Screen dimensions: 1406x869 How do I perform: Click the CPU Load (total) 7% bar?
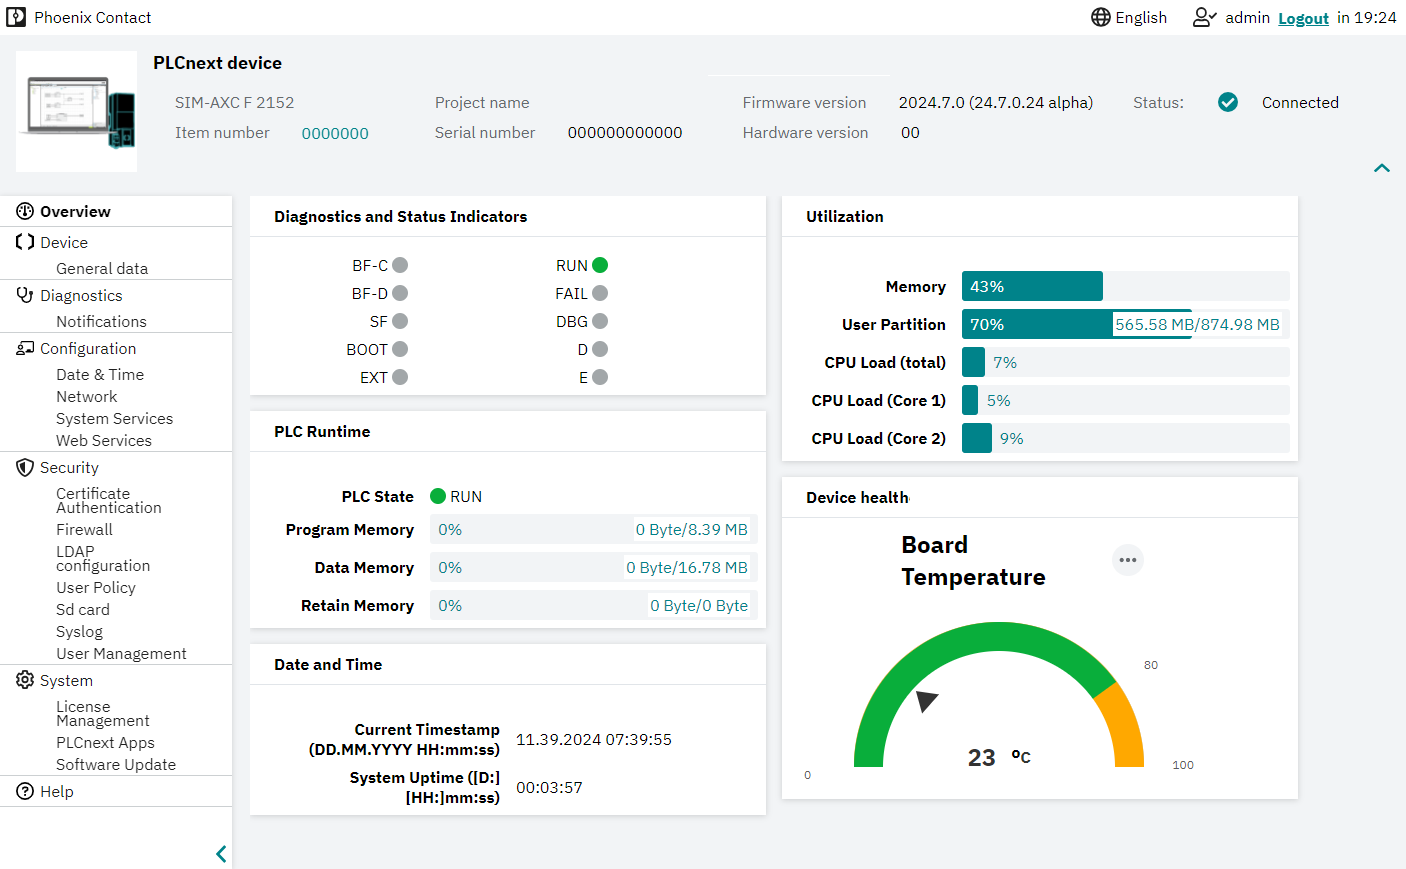click(1126, 362)
